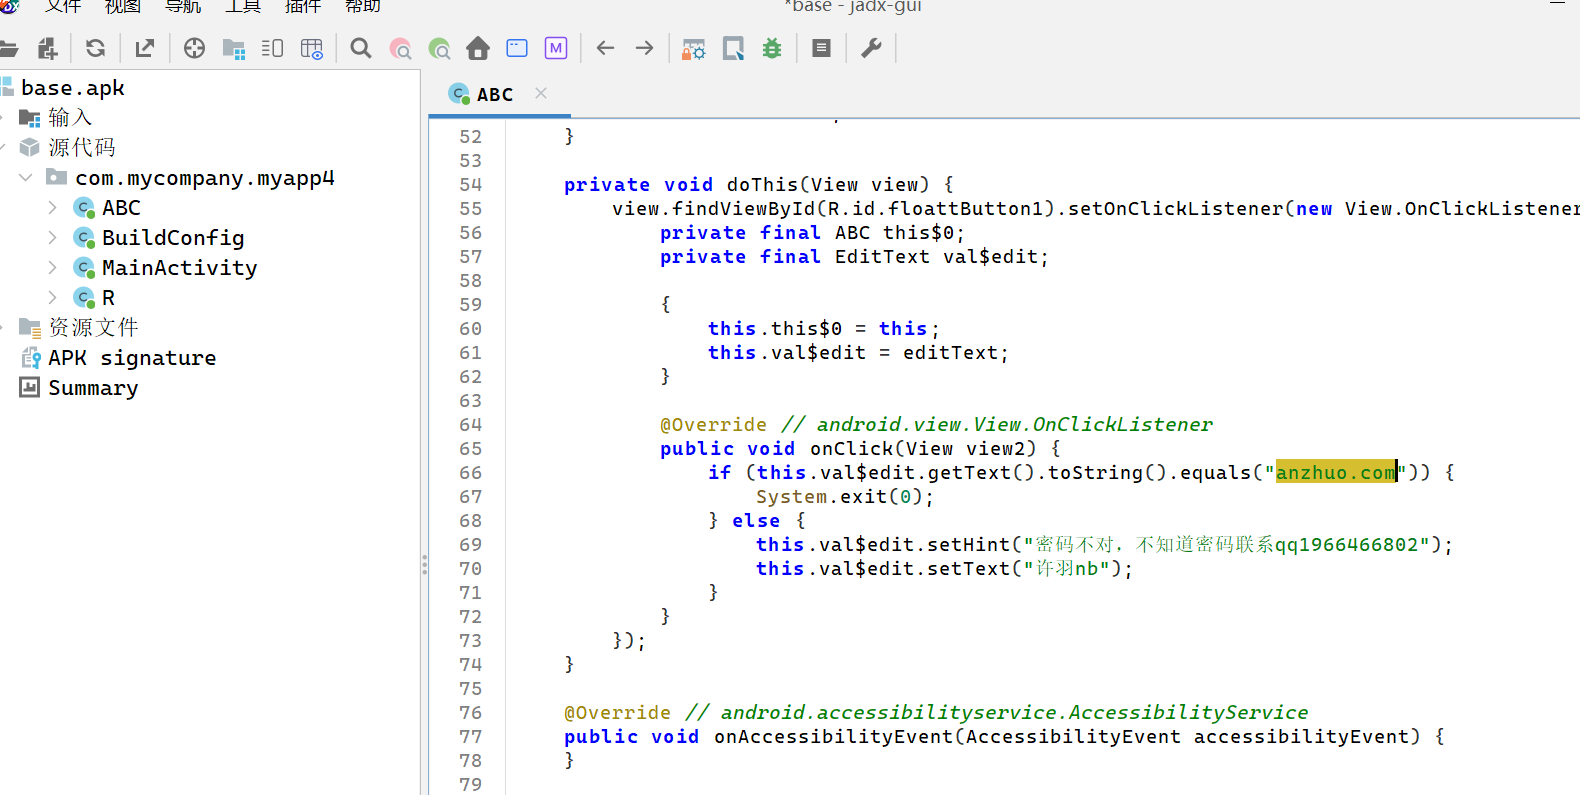Image resolution: width=1580 pixels, height=795 pixels.
Task: Expand the ABC class node
Action: (x=52, y=208)
